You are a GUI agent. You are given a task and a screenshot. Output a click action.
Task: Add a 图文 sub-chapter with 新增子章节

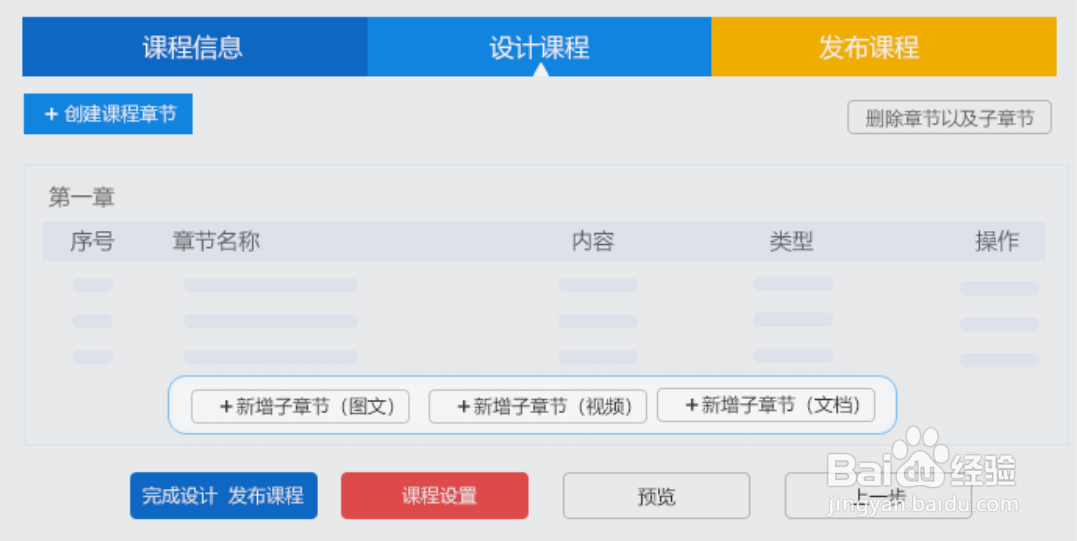300,406
